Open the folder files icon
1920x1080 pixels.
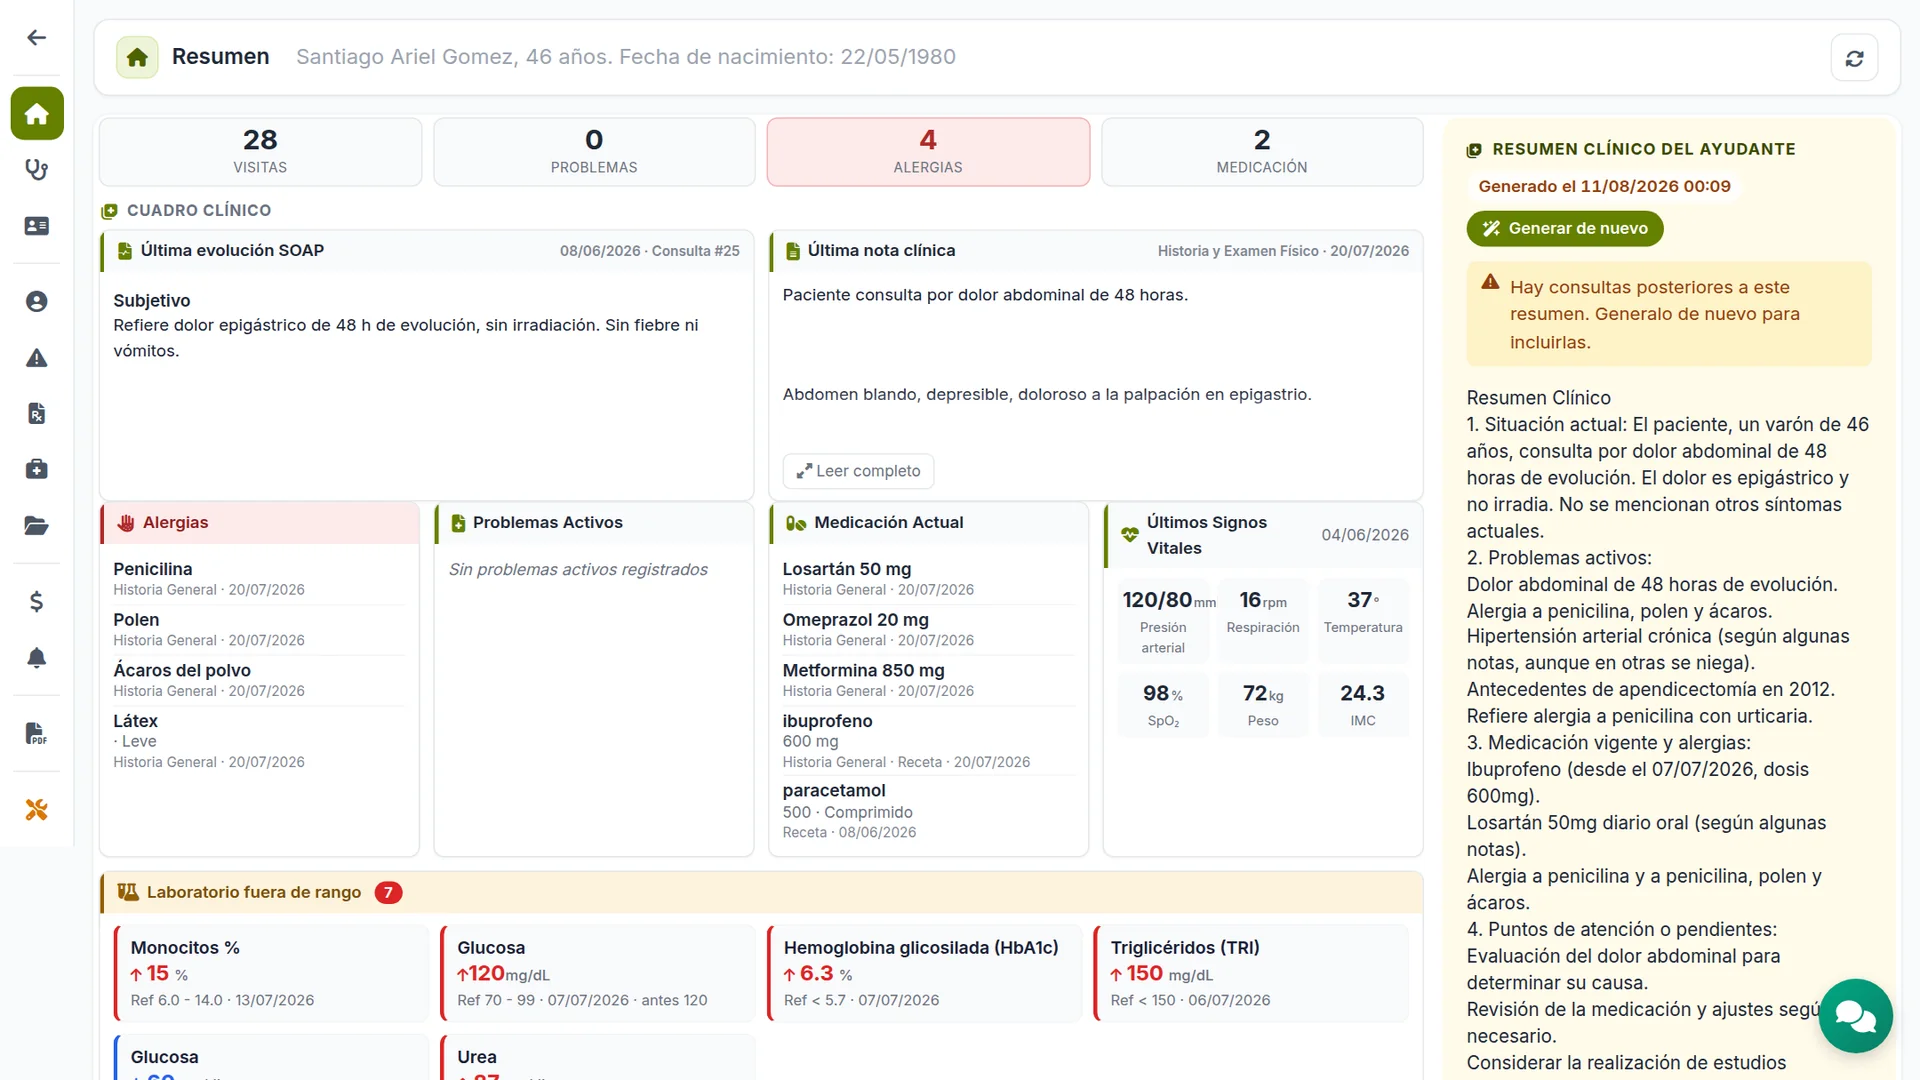coord(37,526)
